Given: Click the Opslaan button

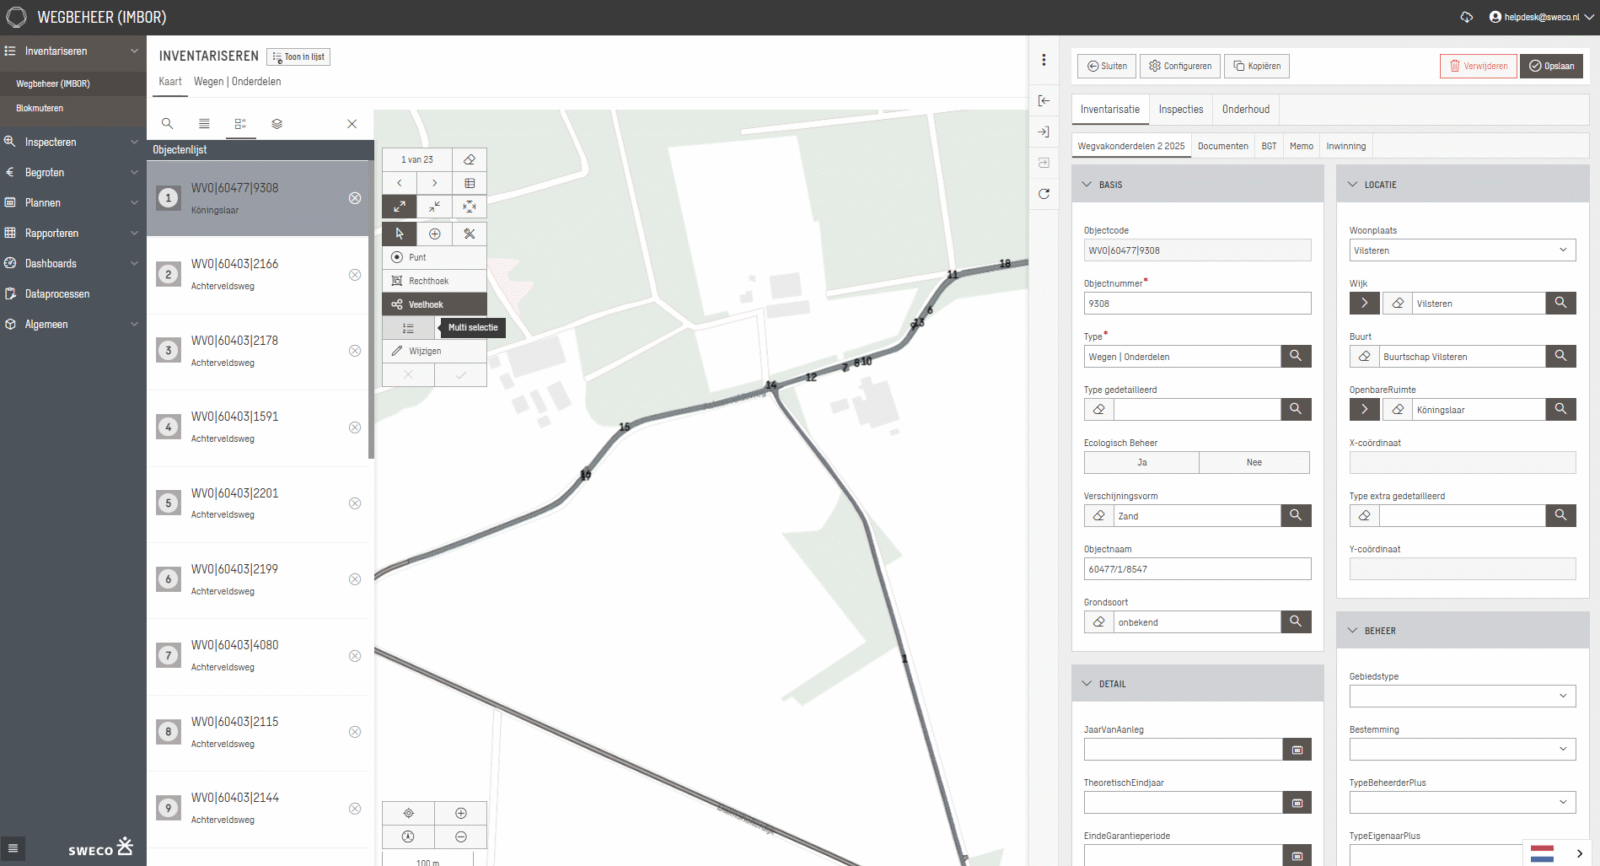Looking at the screenshot, I should 1551,66.
